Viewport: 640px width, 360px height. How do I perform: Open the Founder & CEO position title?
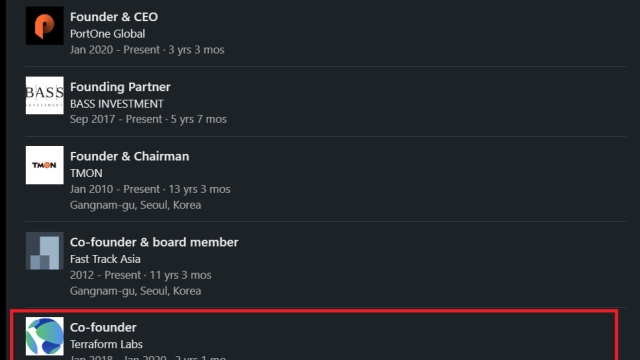[x=114, y=17]
